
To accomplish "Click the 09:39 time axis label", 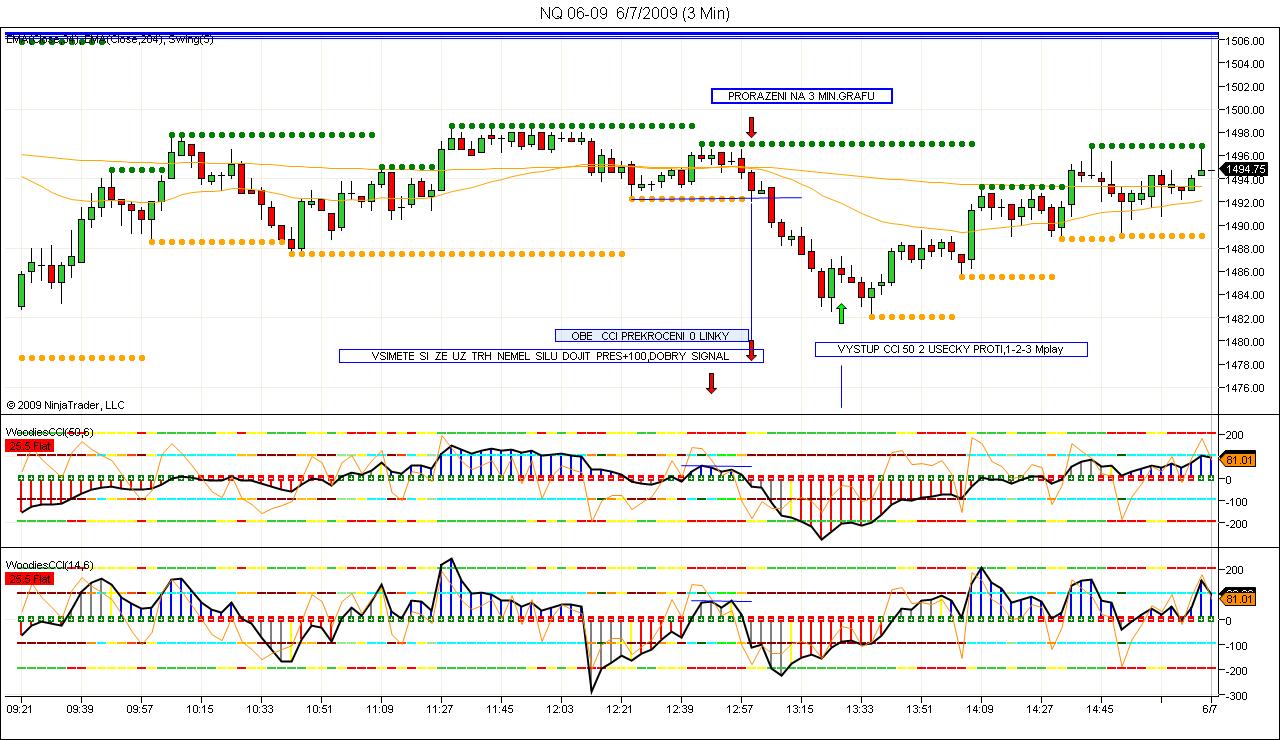I will [81, 709].
